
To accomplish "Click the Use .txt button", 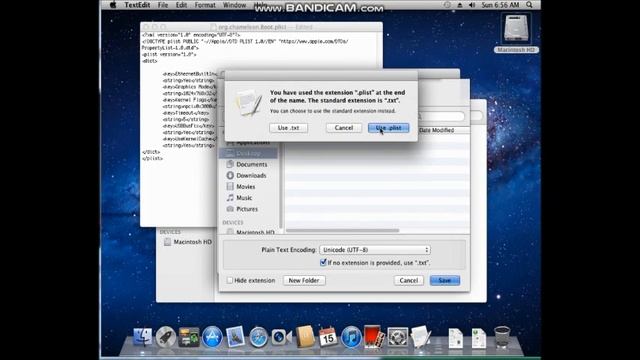I will point(289,128).
